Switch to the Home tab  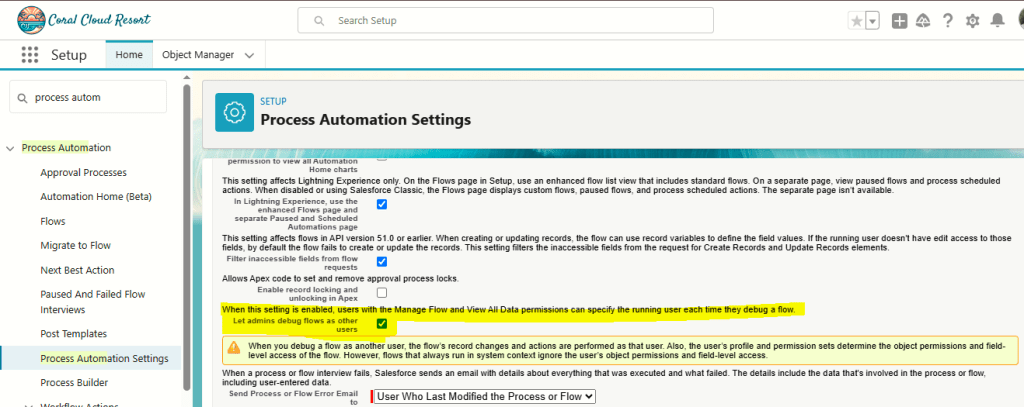click(x=129, y=55)
